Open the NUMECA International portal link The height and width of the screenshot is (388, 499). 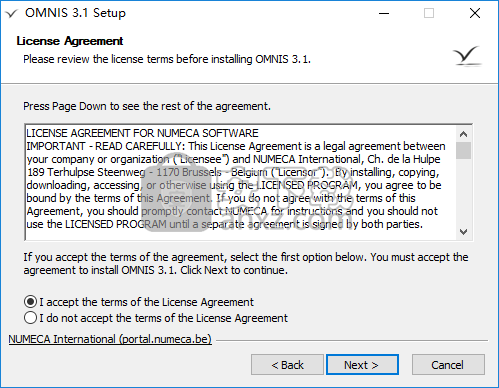point(110,339)
